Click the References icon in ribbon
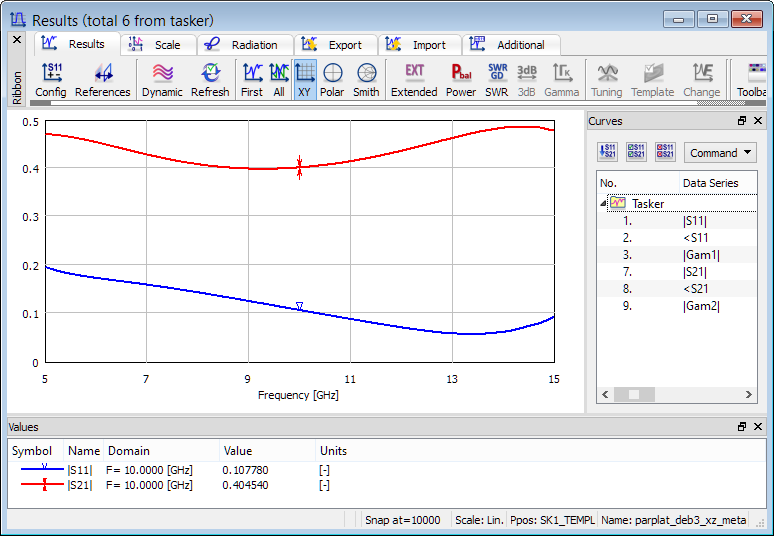The width and height of the screenshot is (774, 536). (x=103, y=79)
